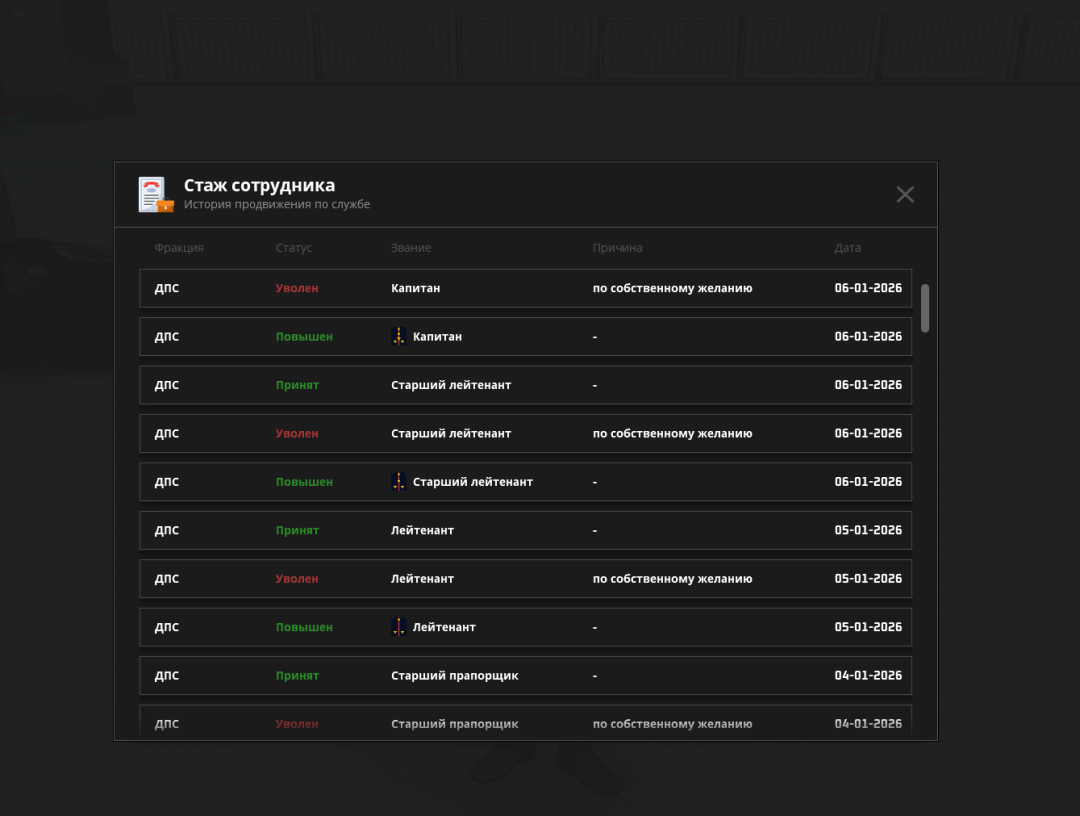Close the Стаж сотрудника dialog

click(x=905, y=194)
